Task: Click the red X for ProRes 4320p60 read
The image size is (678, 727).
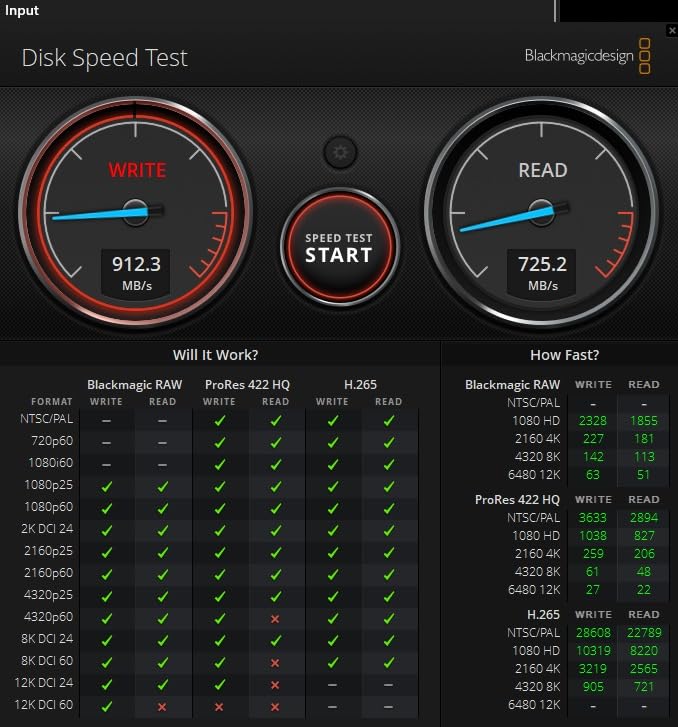Action: (275, 619)
